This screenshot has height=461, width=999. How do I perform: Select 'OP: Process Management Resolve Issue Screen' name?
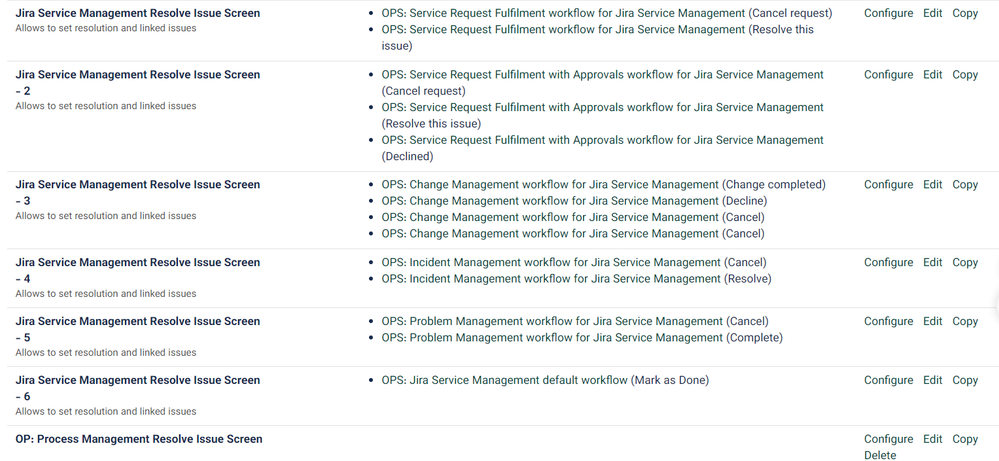pyautogui.click(x=139, y=439)
